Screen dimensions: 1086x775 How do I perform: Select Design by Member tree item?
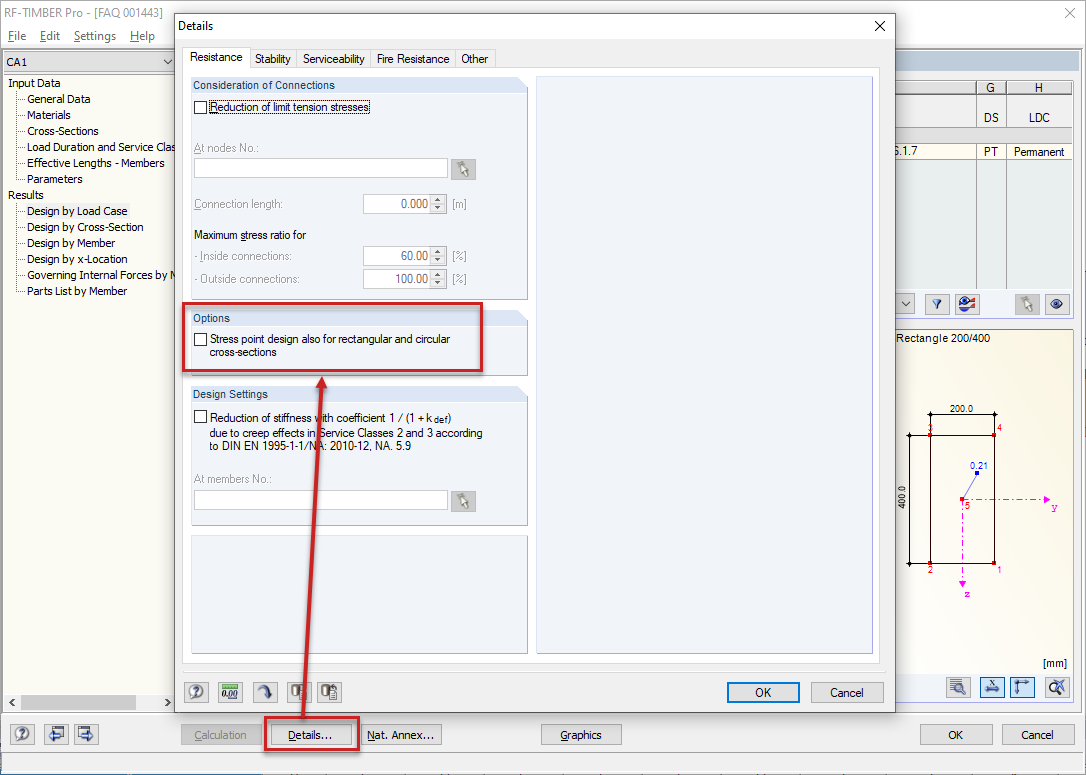[71, 243]
